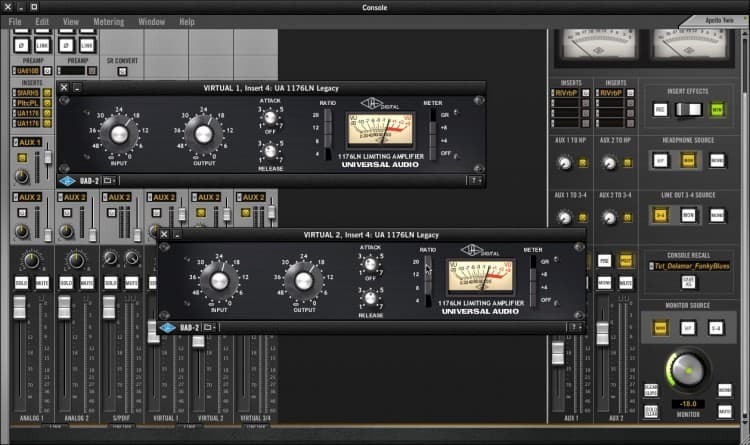Toggle power of UA610B preamp plugin
The height and width of the screenshot is (445, 750).
click(x=47, y=71)
